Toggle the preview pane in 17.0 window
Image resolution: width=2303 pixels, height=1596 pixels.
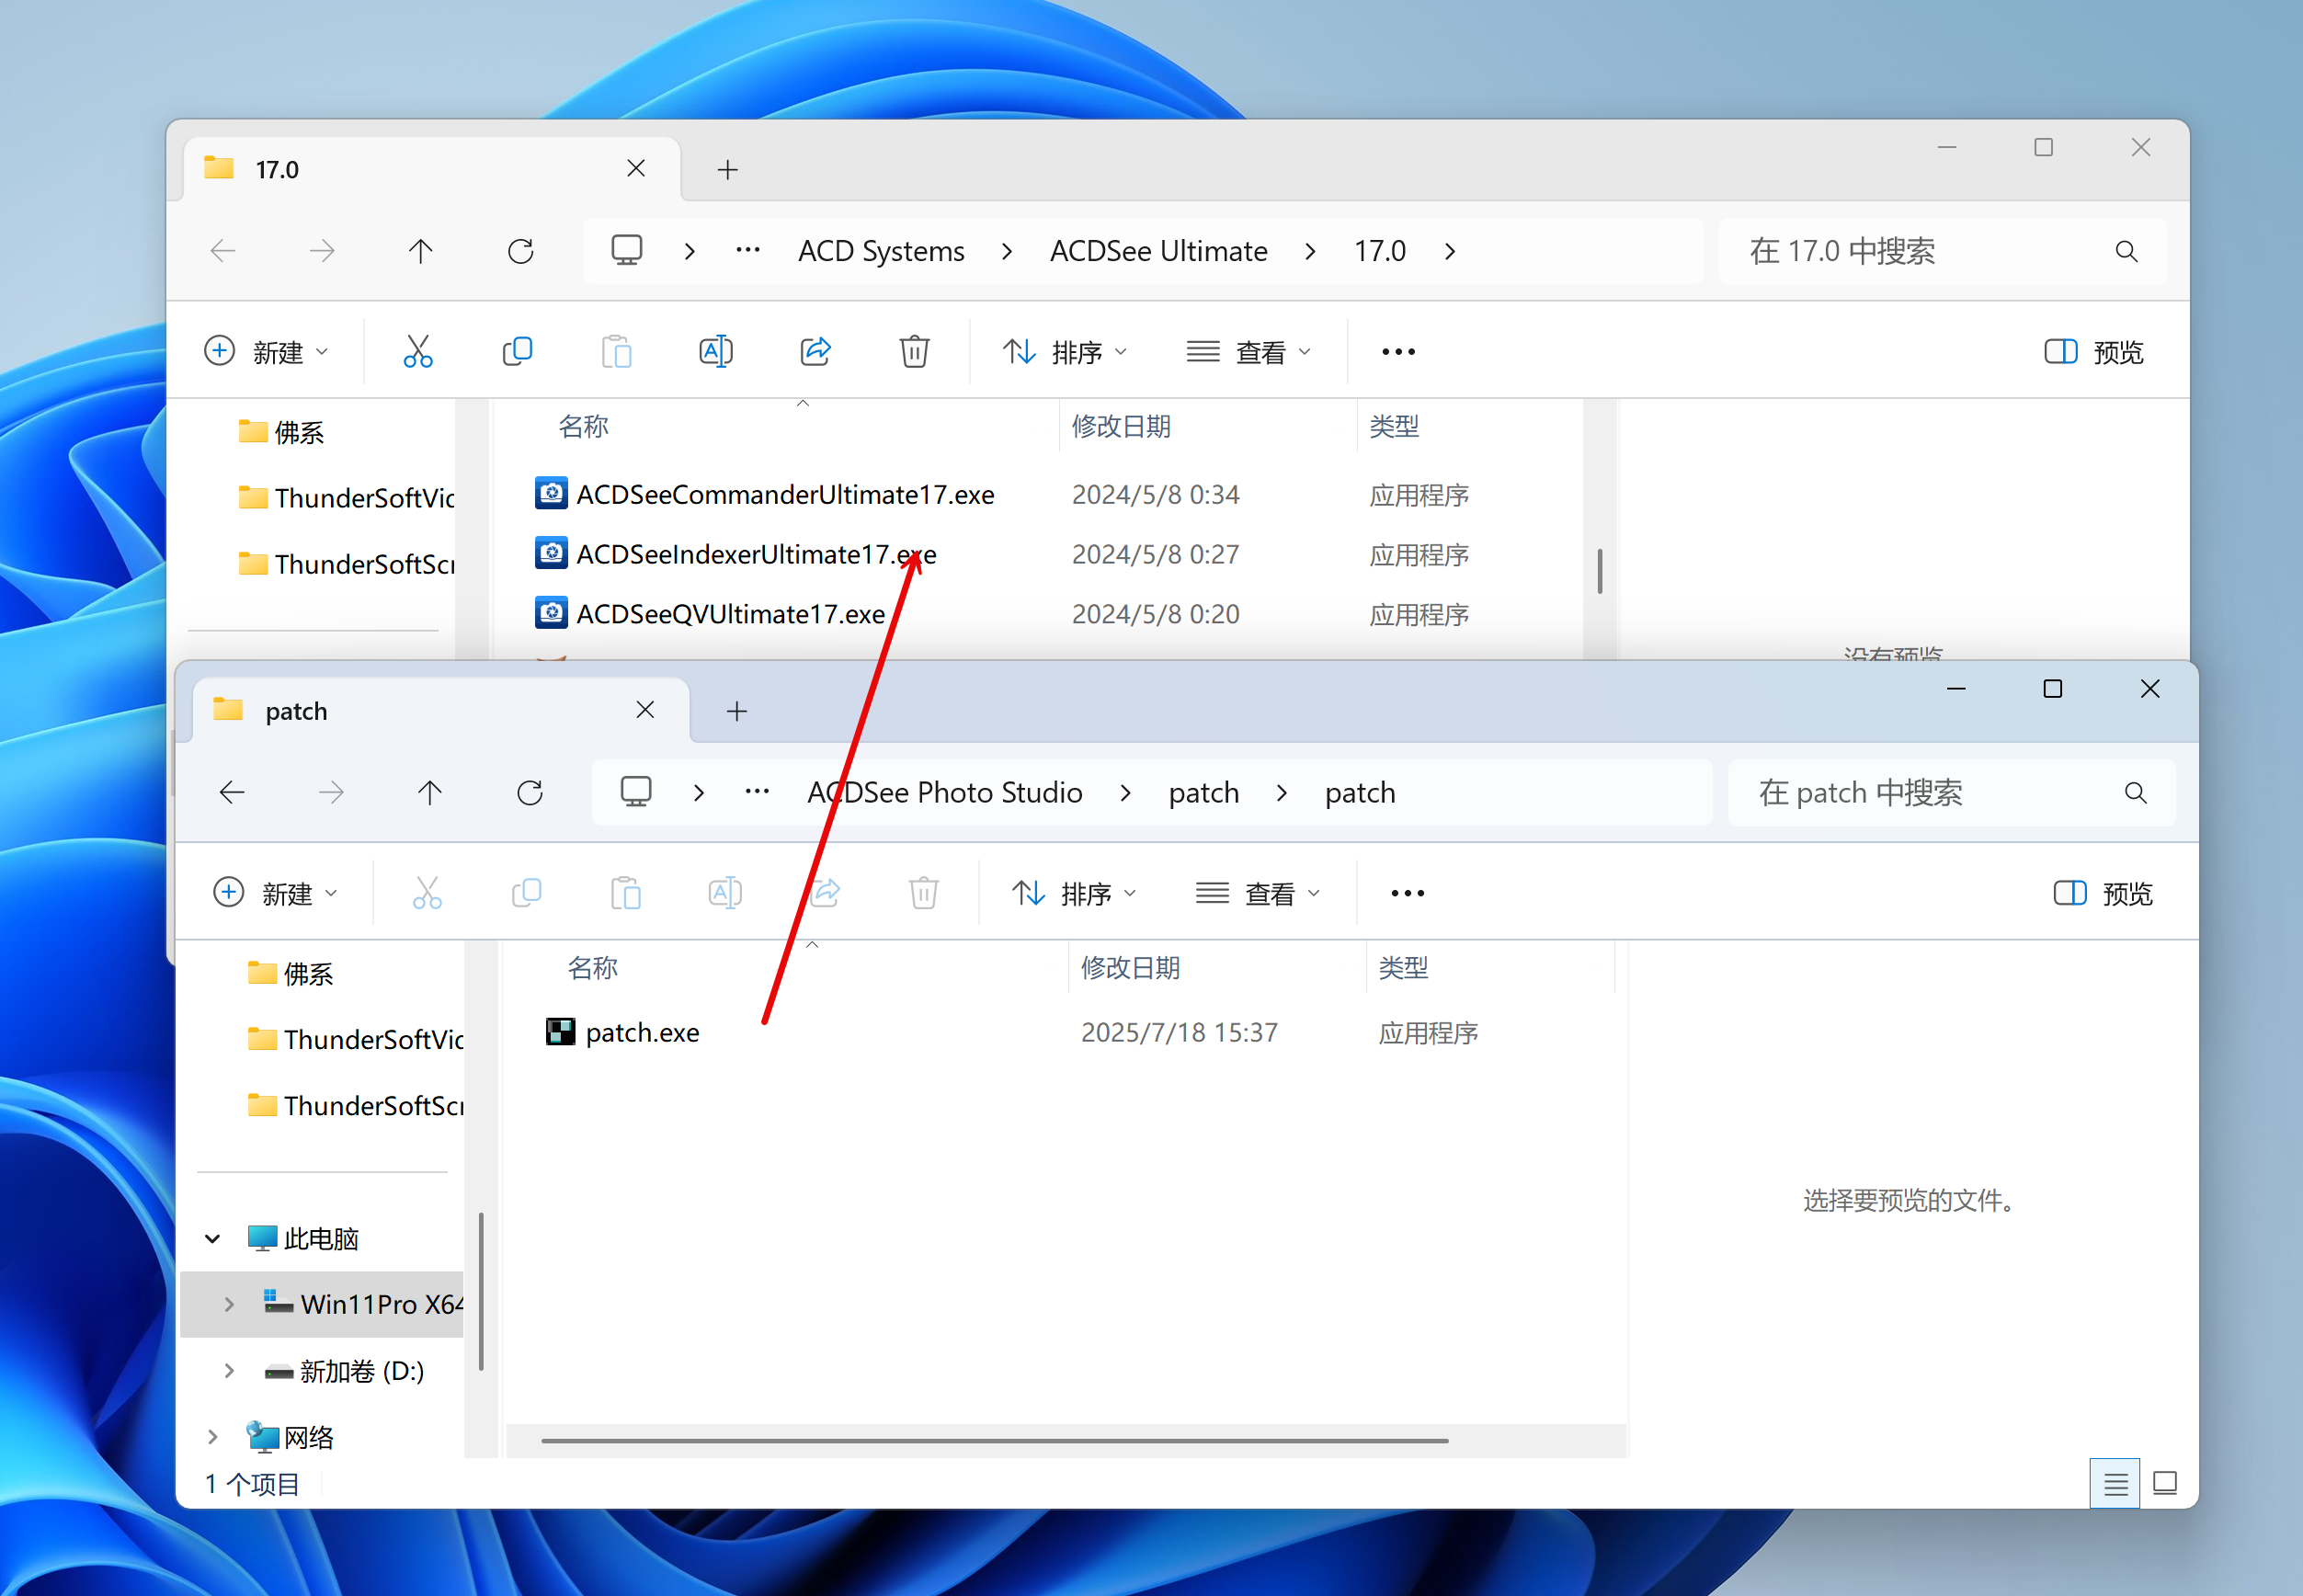click(x=2093, y=352)
